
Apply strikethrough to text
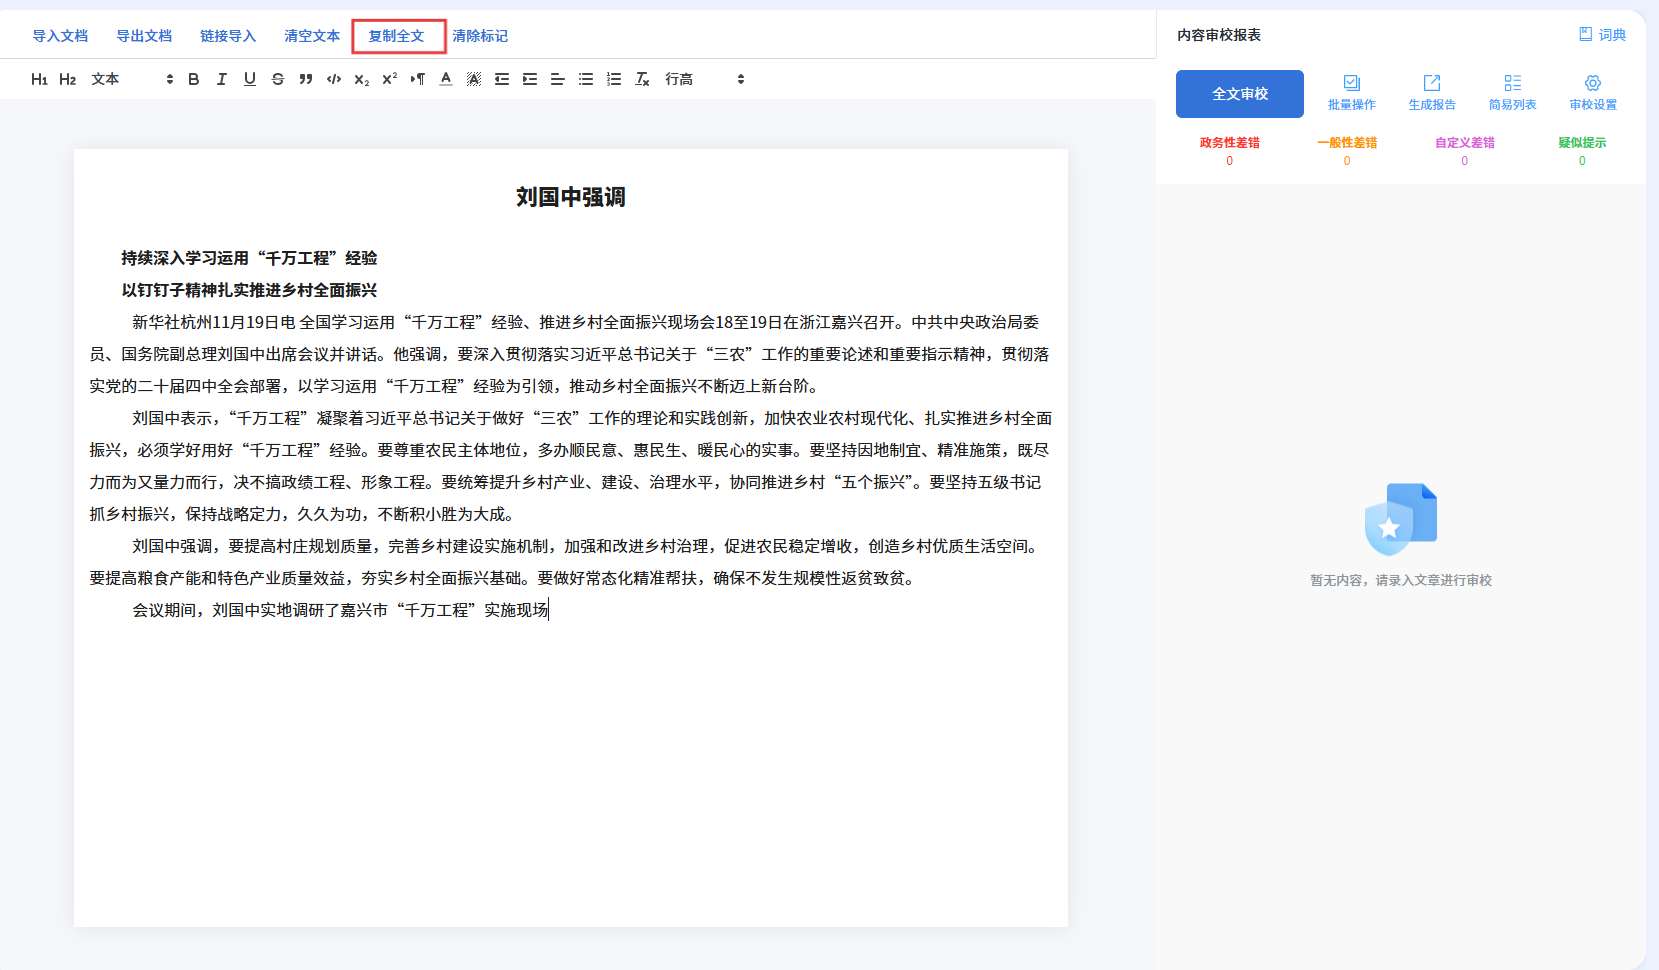pyautogui.click(x=278, y=79)
